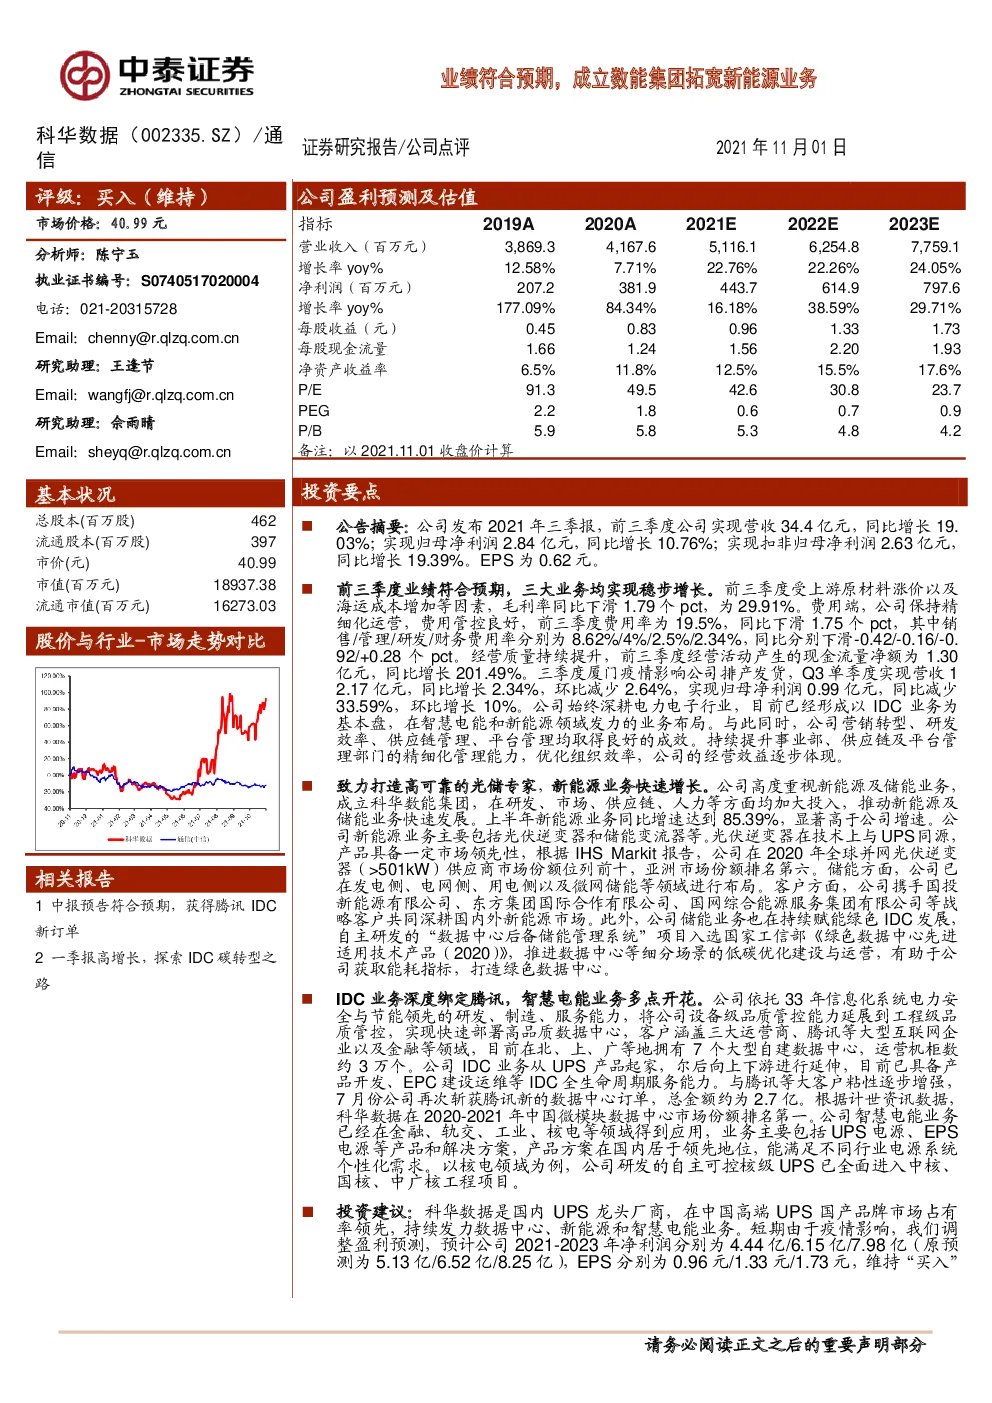
Task: Click the red report title headline
Action: click(628, 78)
